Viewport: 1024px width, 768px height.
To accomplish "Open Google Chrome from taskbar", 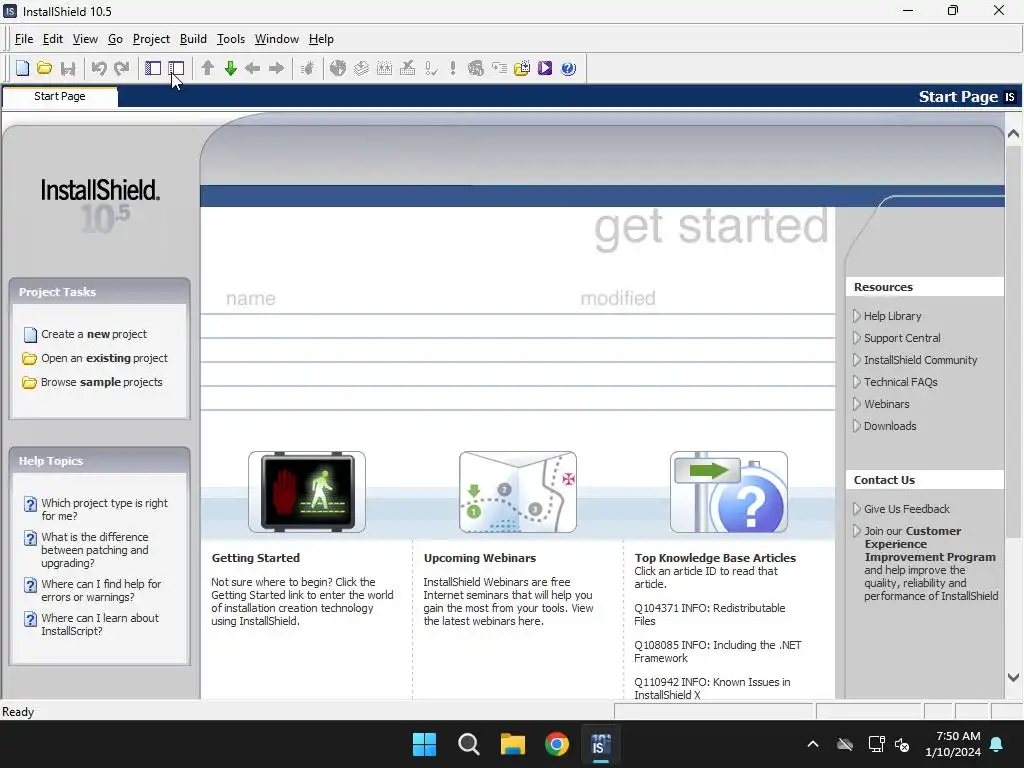I will [x=557, y=744].
